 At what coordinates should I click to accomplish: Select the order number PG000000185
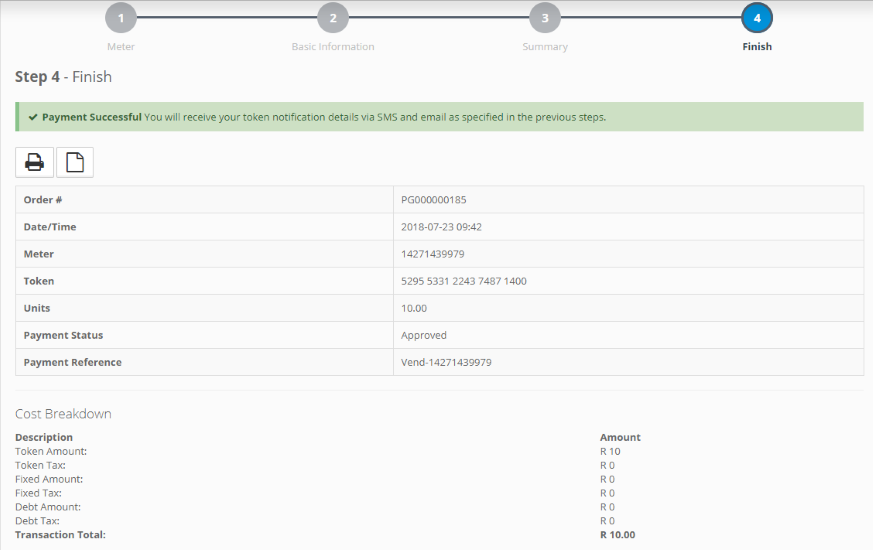(434, 200)
